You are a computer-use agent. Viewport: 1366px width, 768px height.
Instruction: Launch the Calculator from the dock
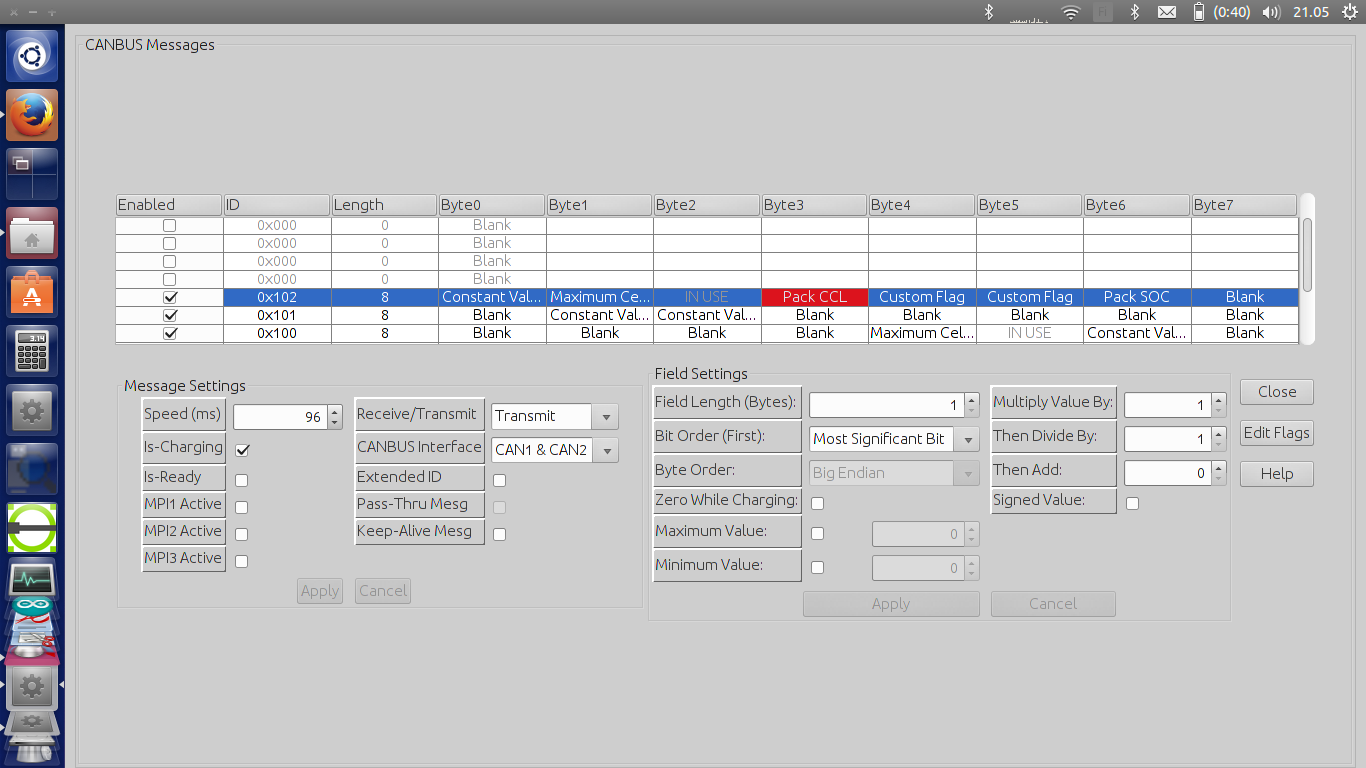pos(32,351)
